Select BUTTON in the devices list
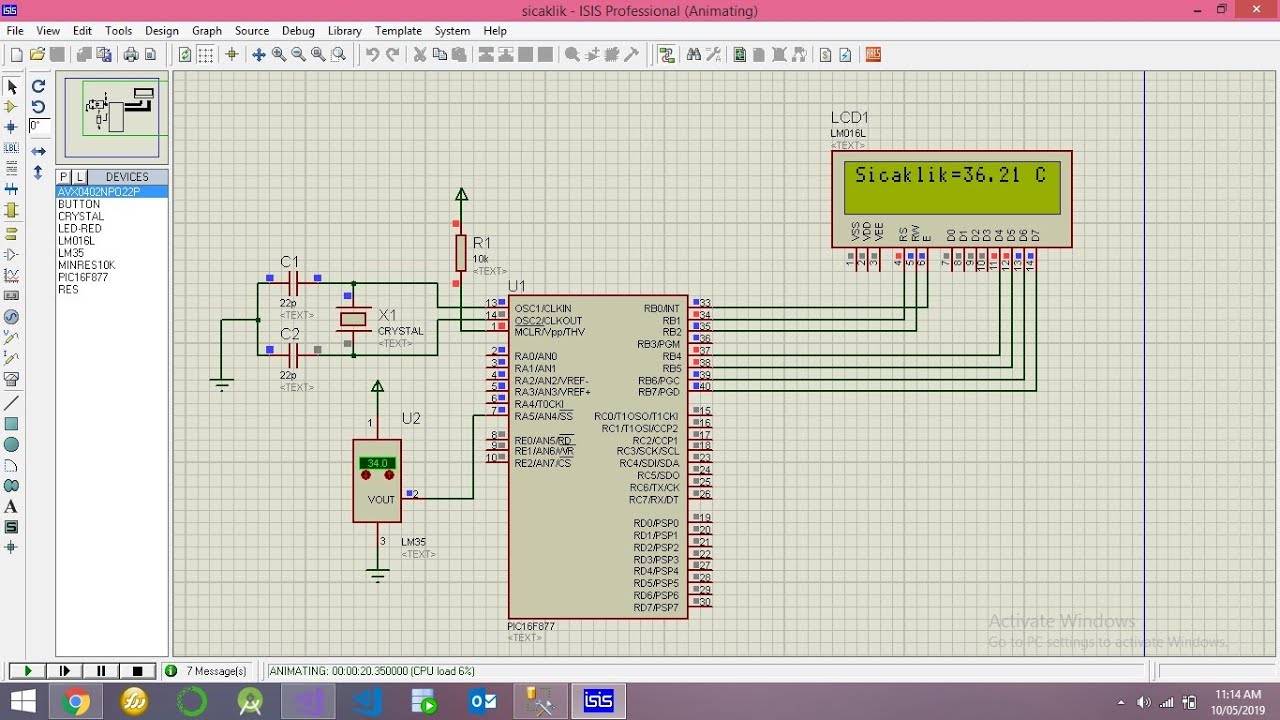The image size is (1280, 720). pyautogui.click(x=79, y=204)
